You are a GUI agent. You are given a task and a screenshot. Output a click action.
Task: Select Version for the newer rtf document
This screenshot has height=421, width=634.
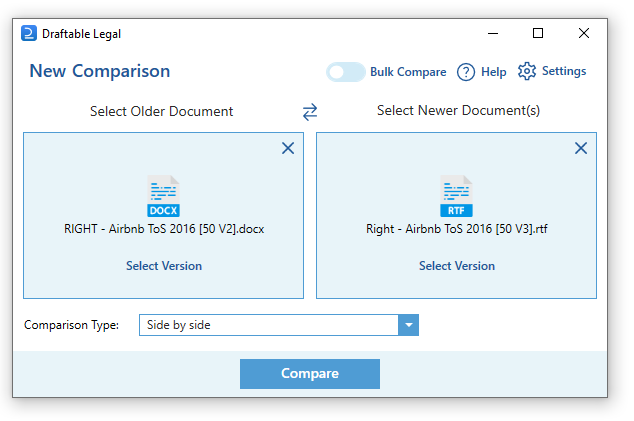[457, 266]
